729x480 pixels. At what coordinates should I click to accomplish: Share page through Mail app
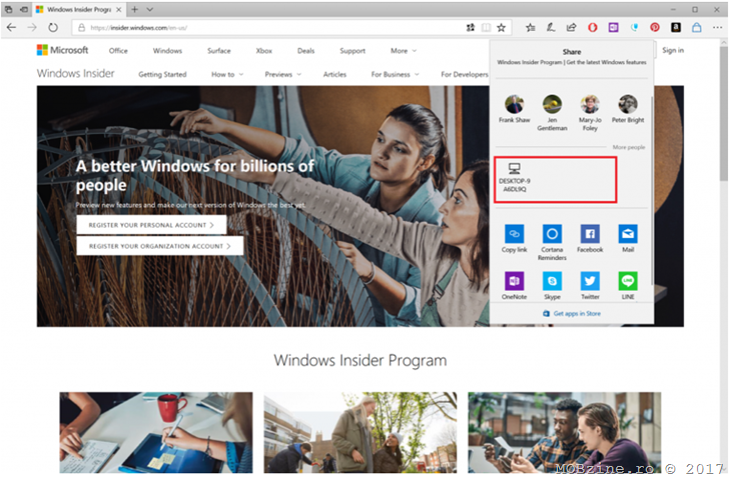628,239
